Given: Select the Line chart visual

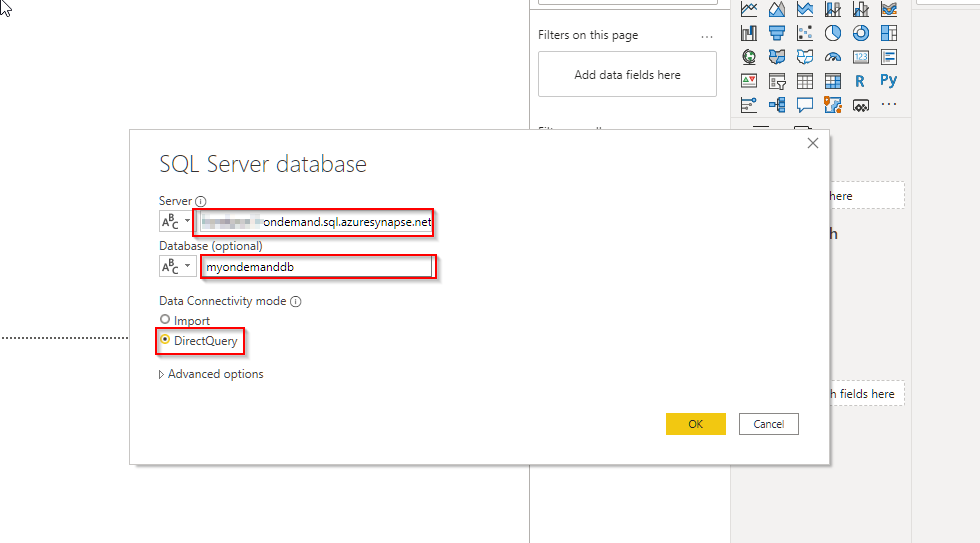Looking at the screenshot, I should [x=749, y=9].
